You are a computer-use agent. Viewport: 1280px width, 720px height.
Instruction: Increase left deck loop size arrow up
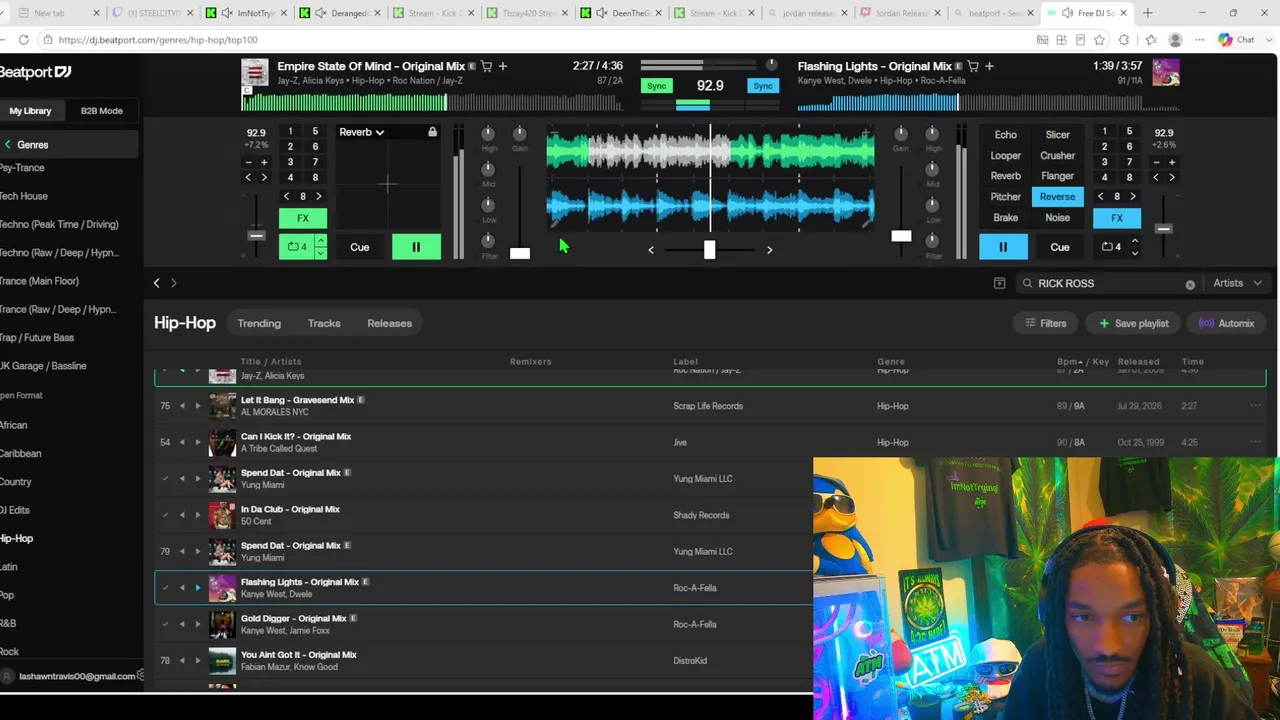(320, 241)
